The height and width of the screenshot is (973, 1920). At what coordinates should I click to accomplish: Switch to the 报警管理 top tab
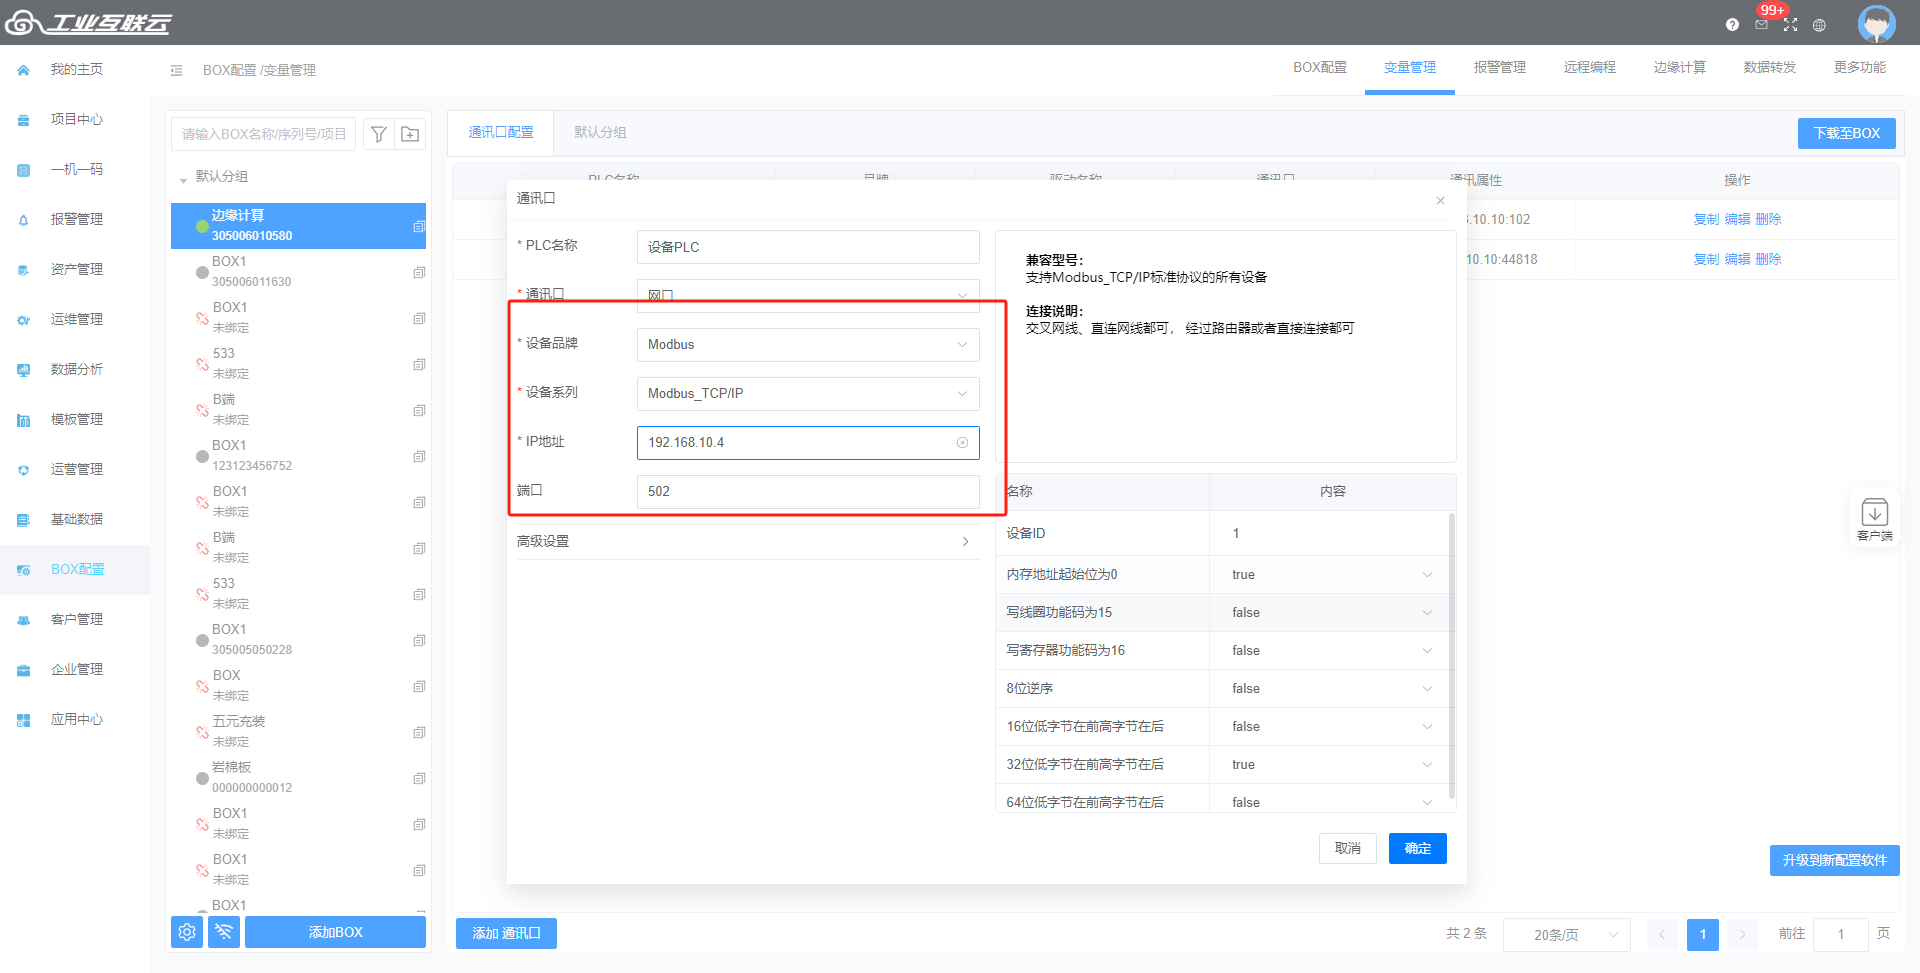(1499, 68)
